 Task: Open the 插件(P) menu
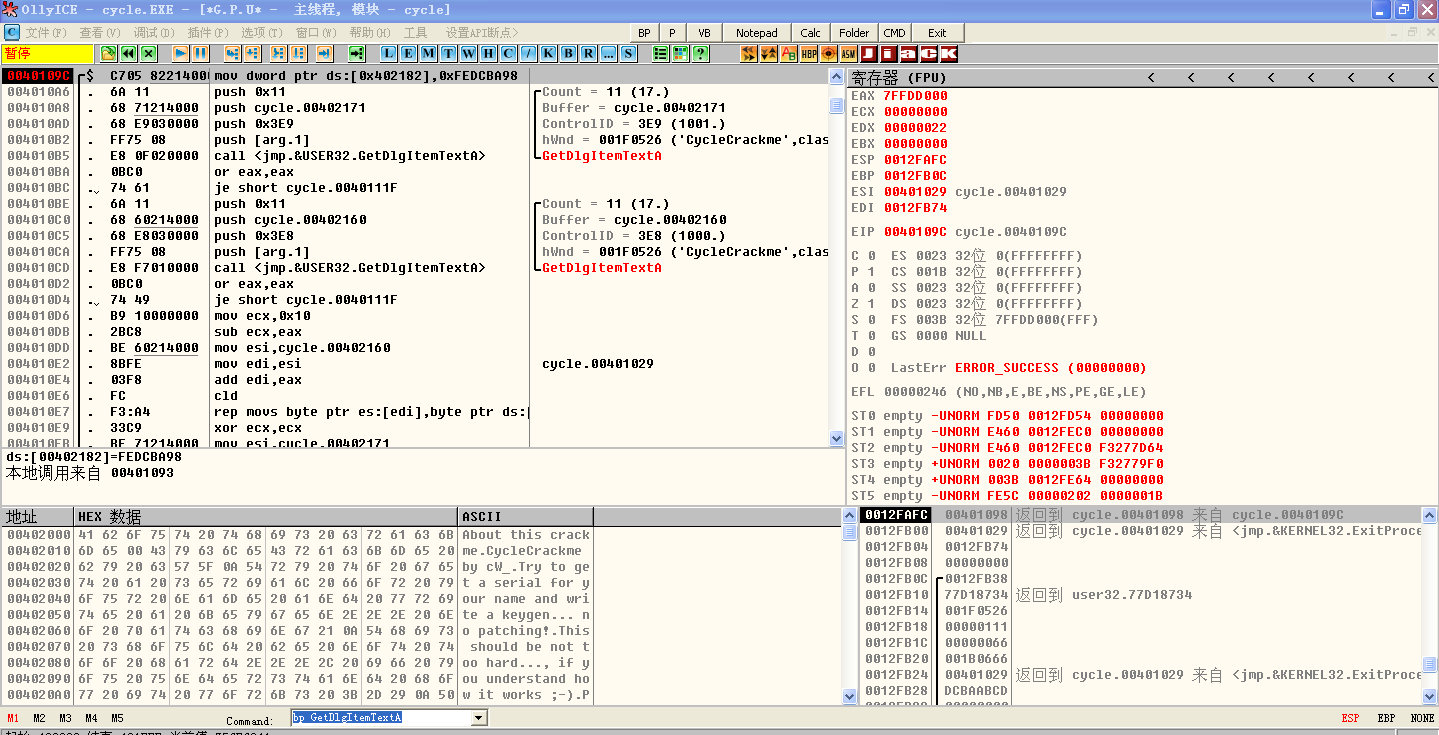coord(208,33)
